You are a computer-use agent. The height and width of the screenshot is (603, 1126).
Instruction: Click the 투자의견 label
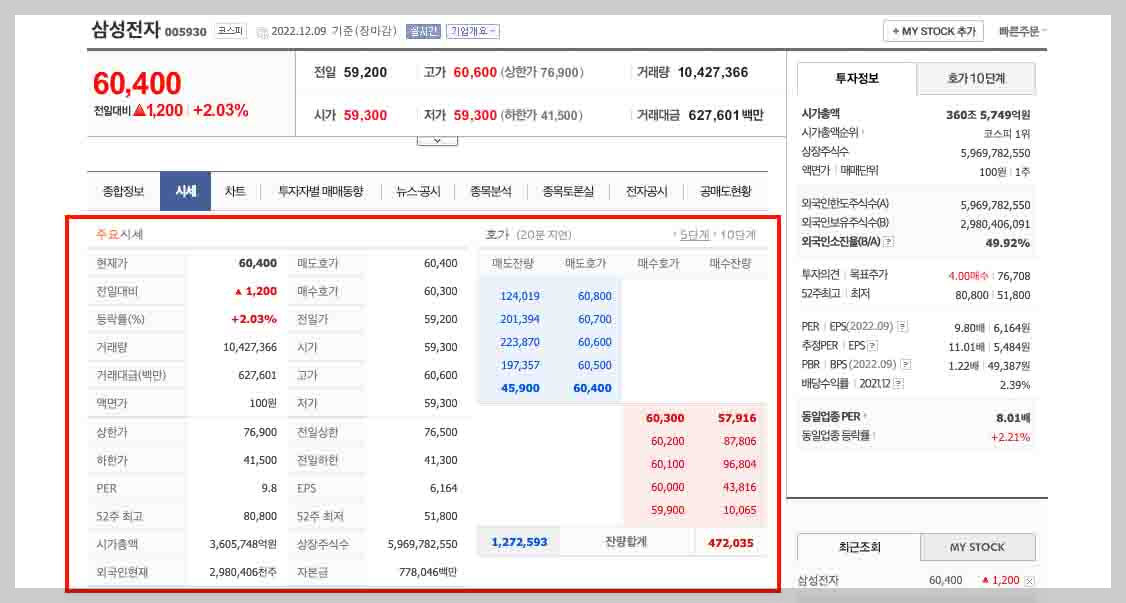(822, 275)
